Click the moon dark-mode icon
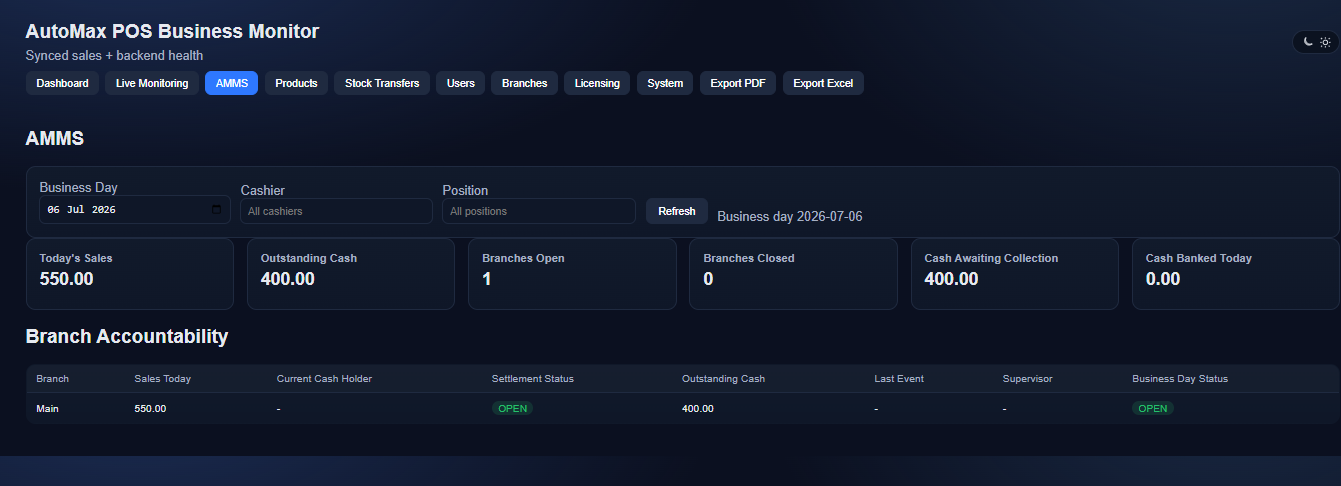 [1308, 42]
